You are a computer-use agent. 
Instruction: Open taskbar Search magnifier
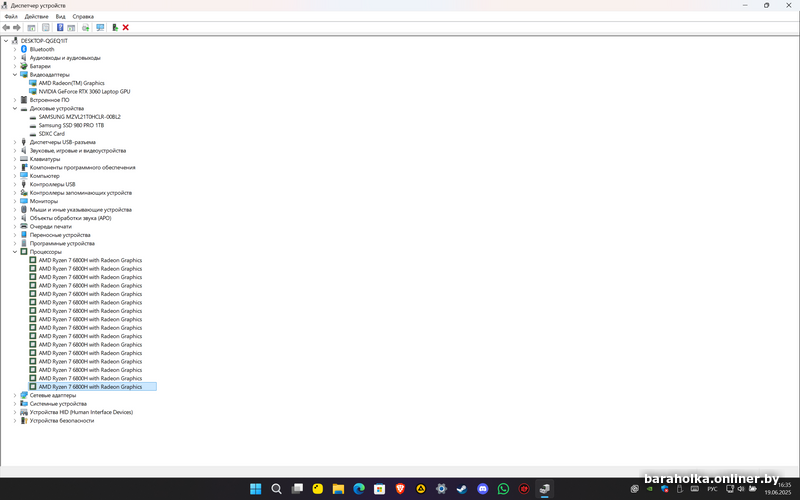point(276,489)
